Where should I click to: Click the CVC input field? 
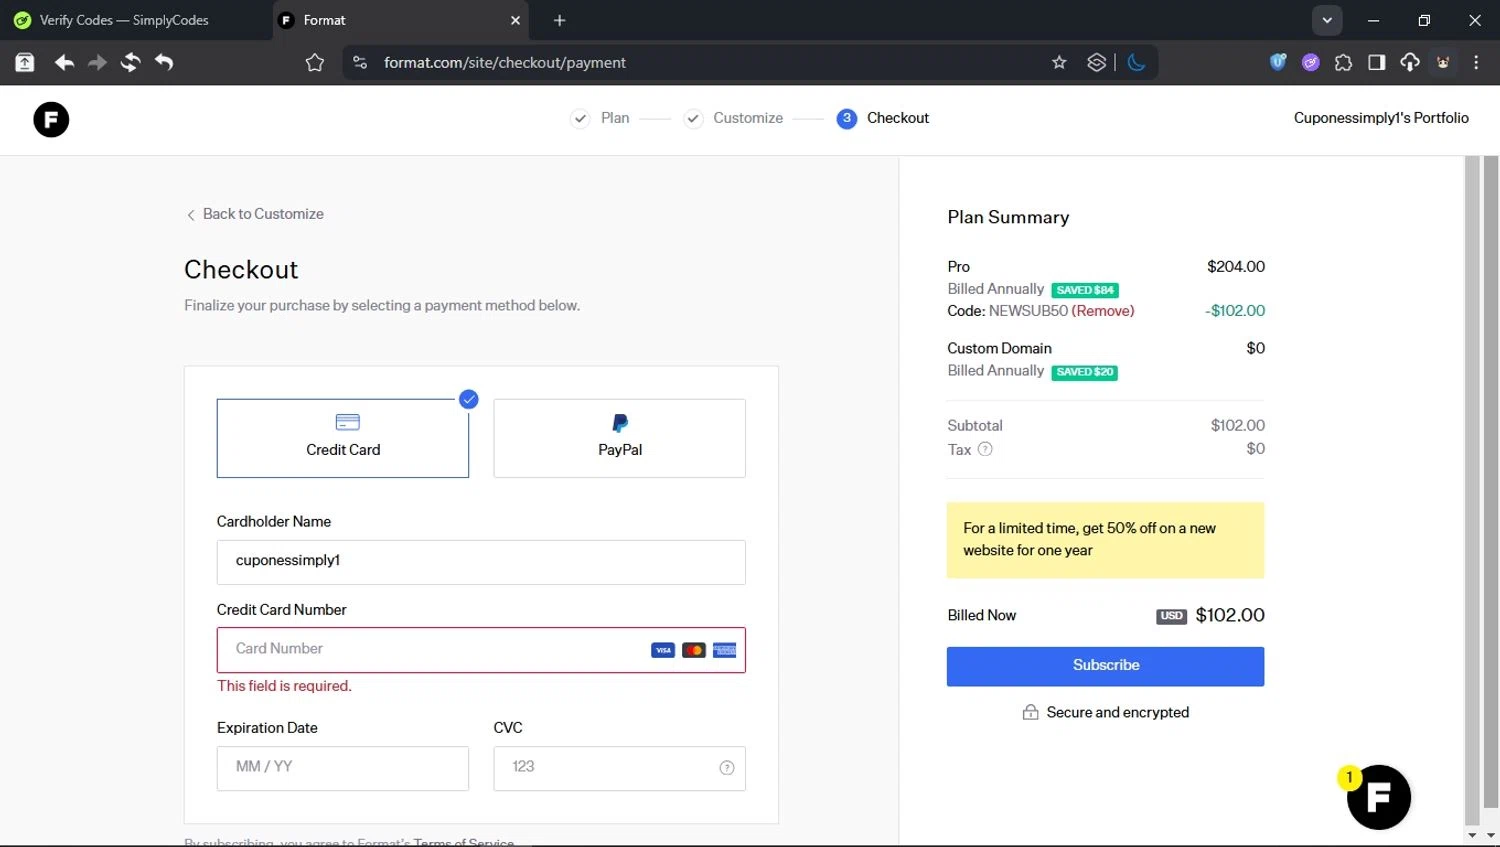click(x=619, y=768)
